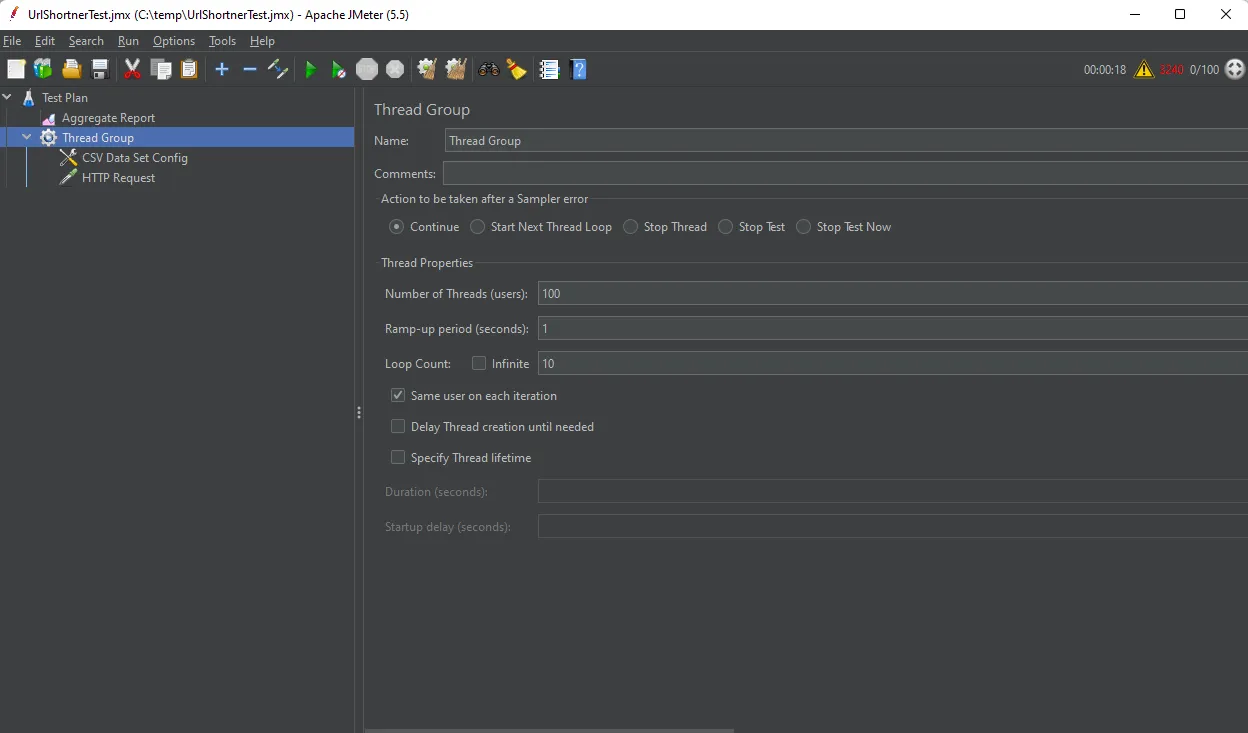Viewport: 1248px width, 733px height.
Task: Collapse the Thread Group tree node
Action: 27,138
